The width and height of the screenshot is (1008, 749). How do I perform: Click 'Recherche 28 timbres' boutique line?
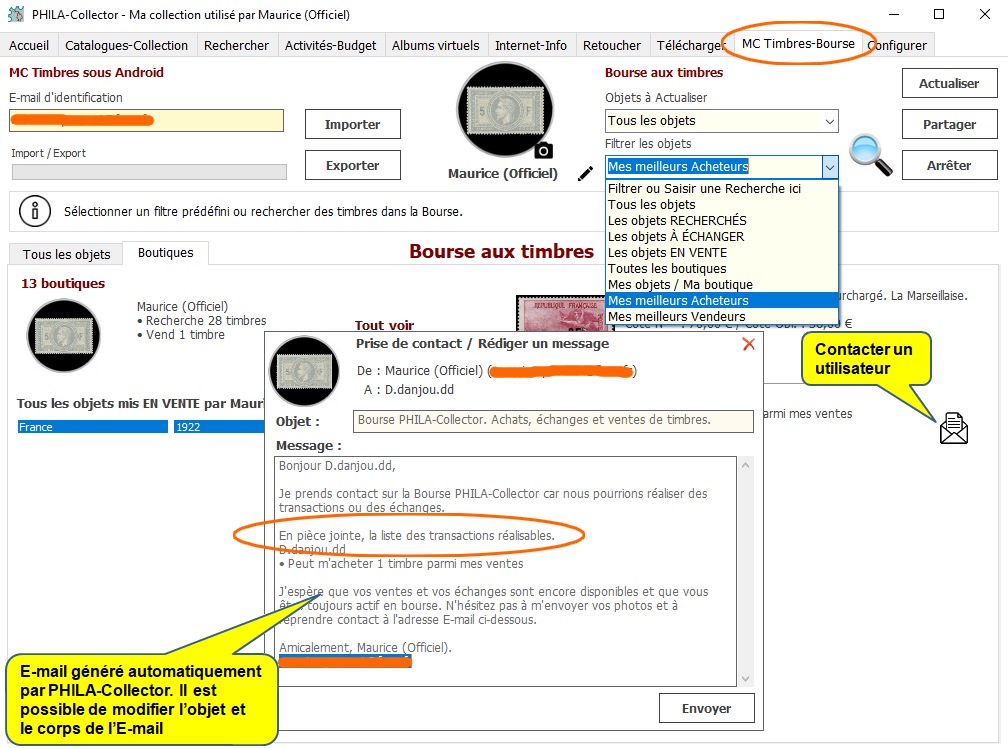202,321
